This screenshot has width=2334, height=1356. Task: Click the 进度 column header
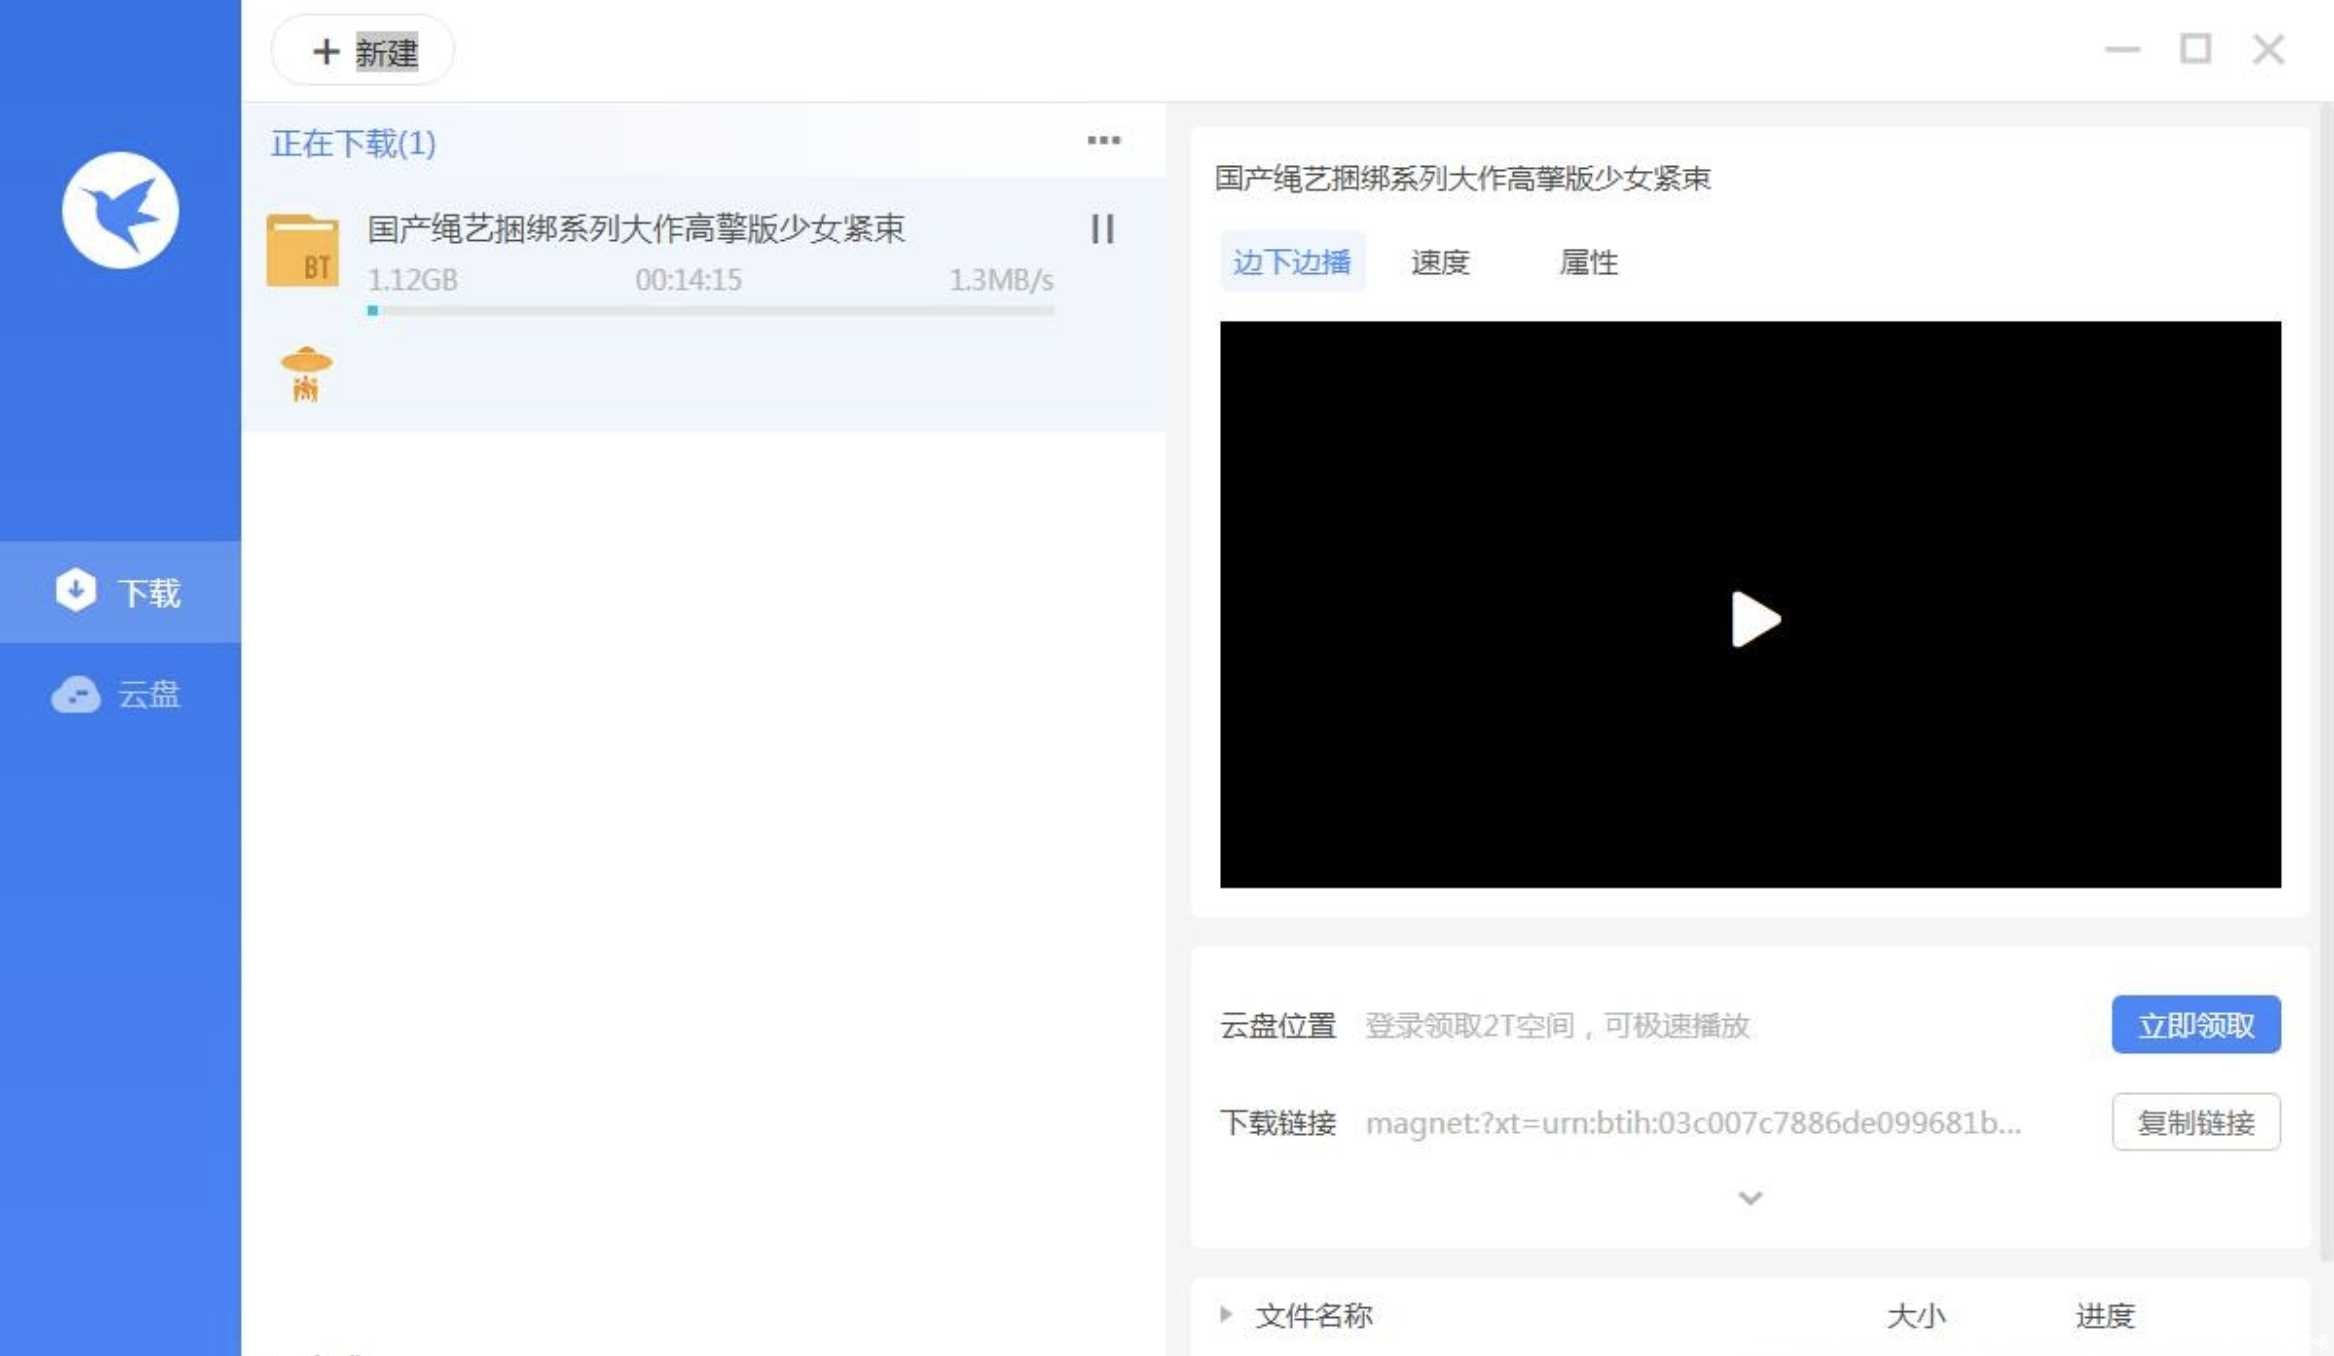2105,1315
